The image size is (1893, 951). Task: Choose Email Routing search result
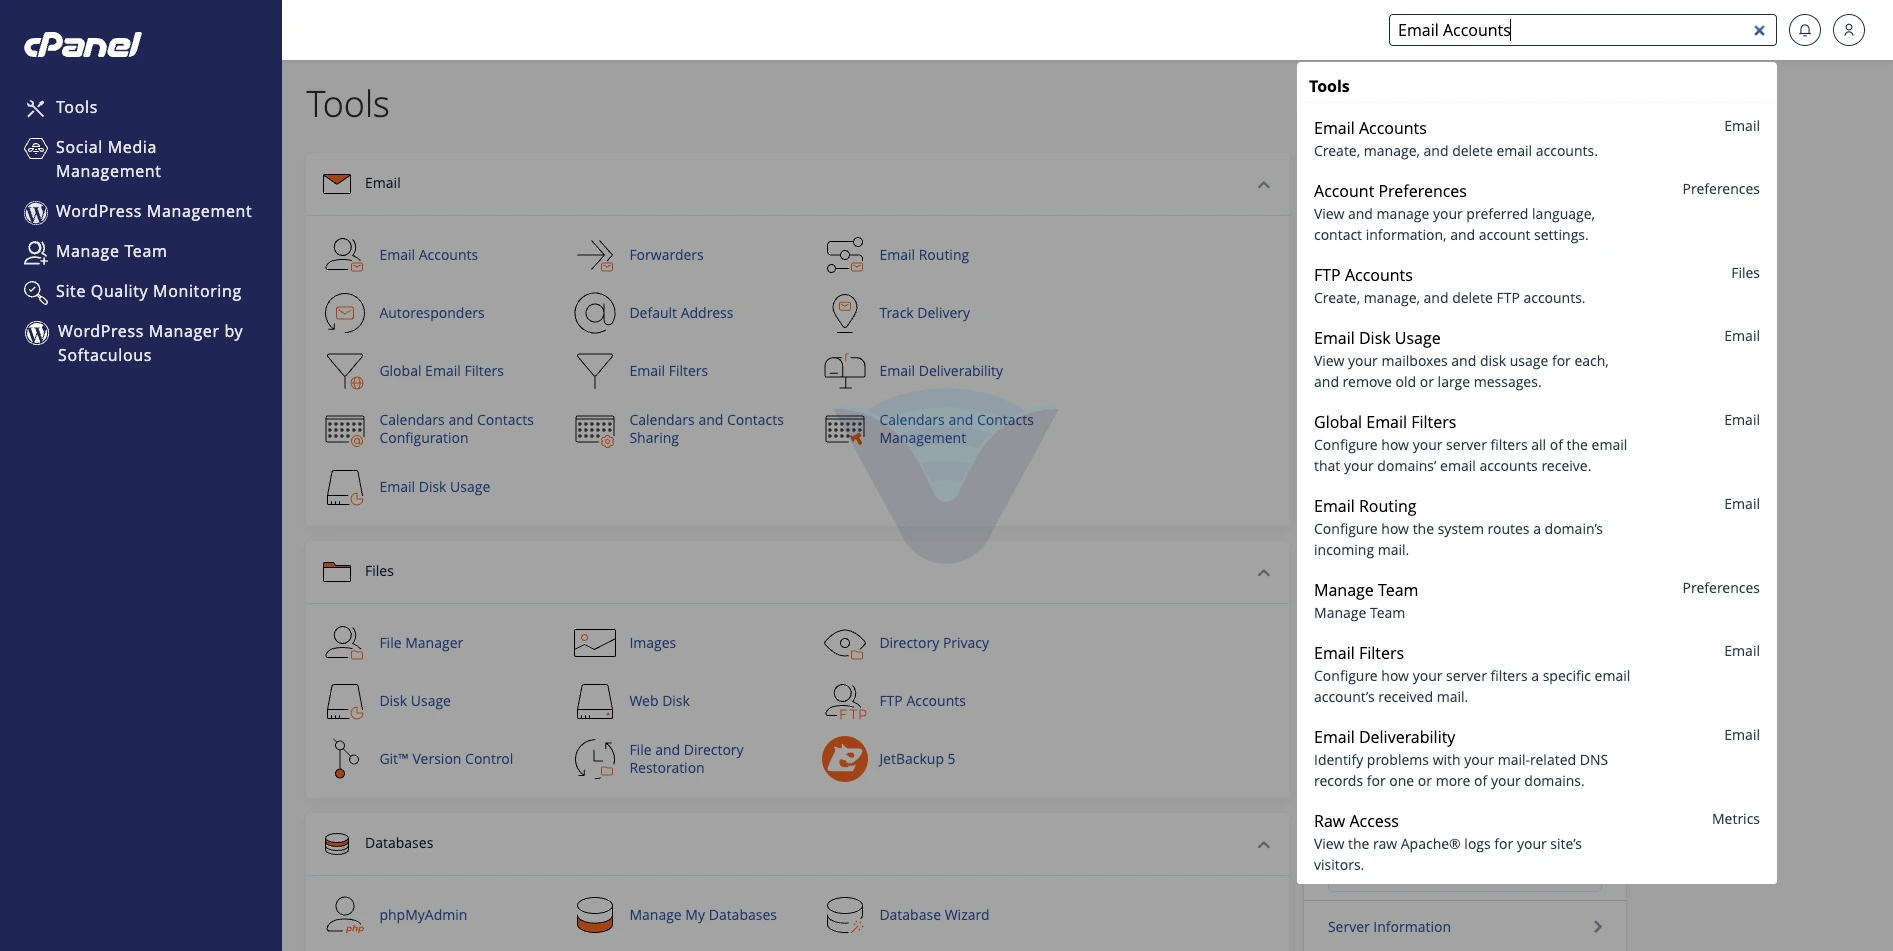pyautogui.click(x=1536, y=527)
